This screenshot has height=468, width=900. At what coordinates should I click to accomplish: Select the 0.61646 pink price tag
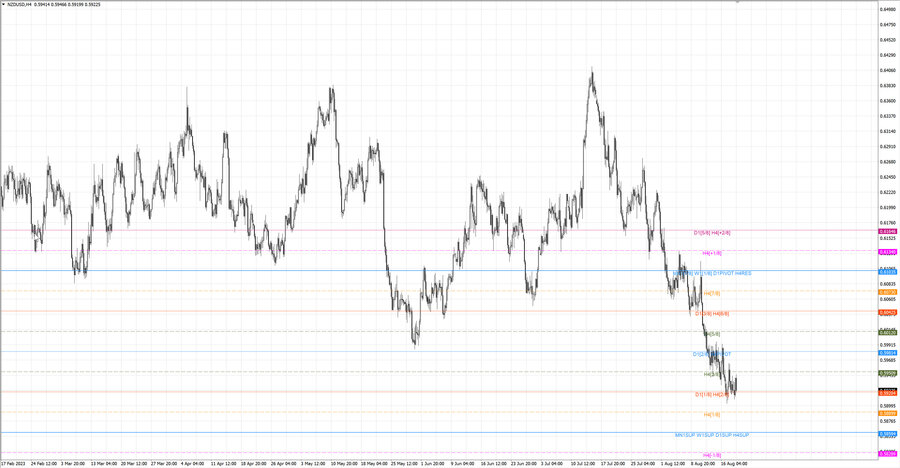coord(888,231)
